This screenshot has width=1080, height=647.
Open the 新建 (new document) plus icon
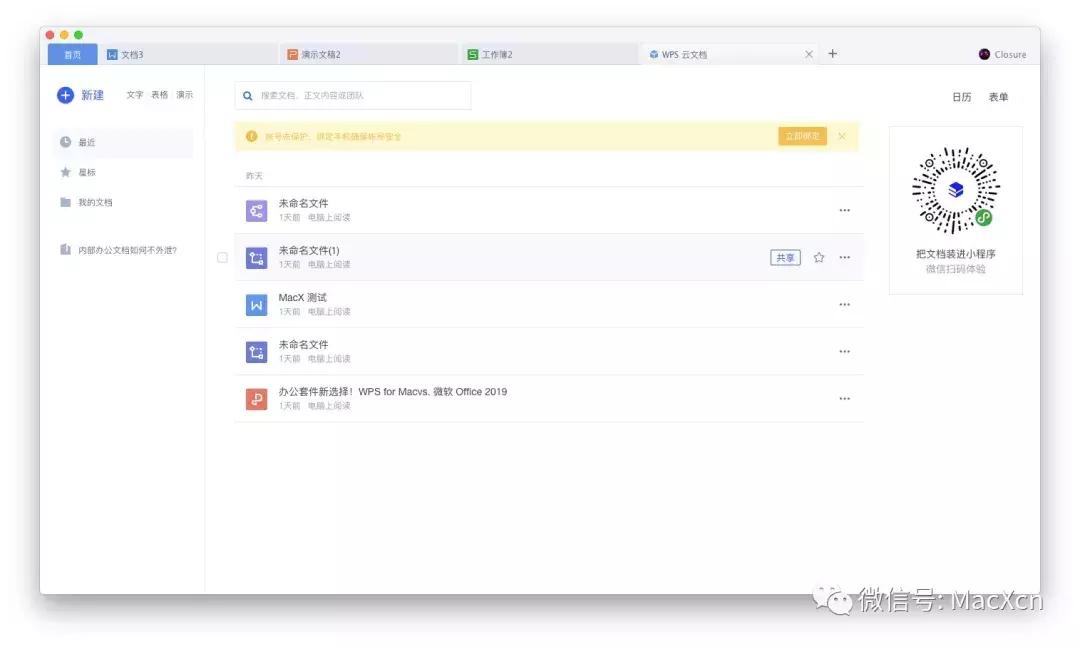point(66,95)
